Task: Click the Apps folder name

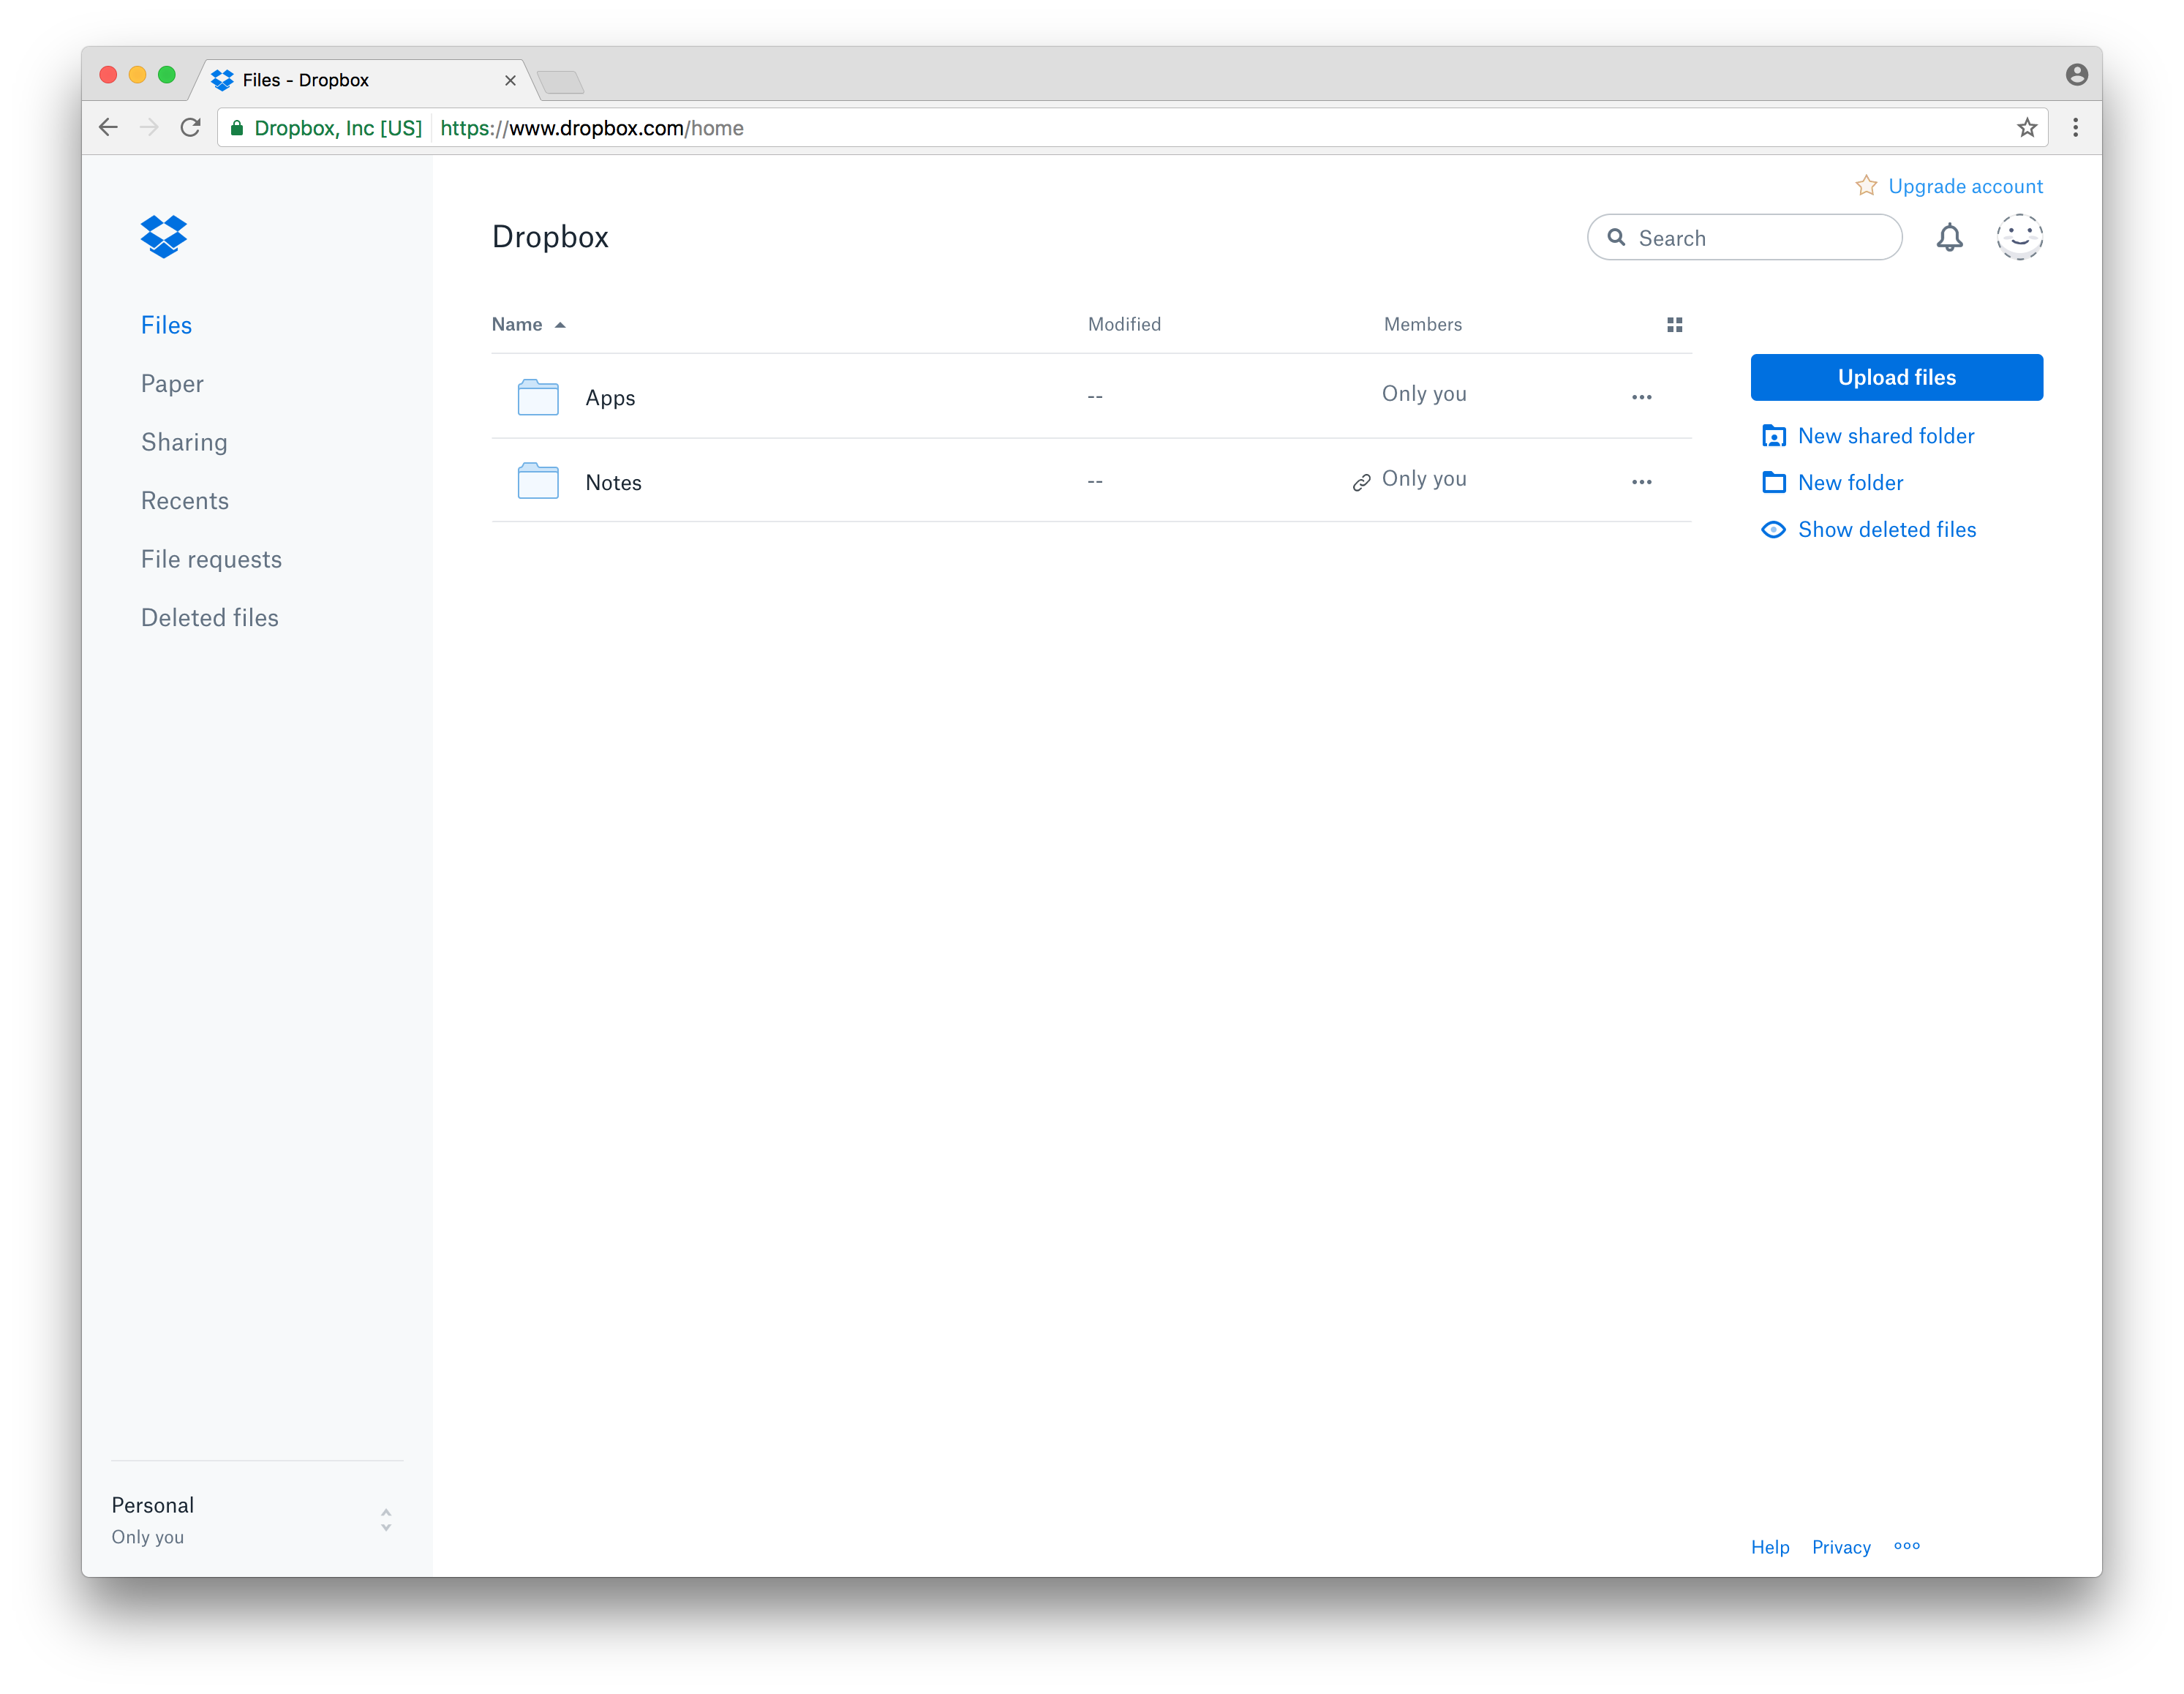Action: click(610, 398)
